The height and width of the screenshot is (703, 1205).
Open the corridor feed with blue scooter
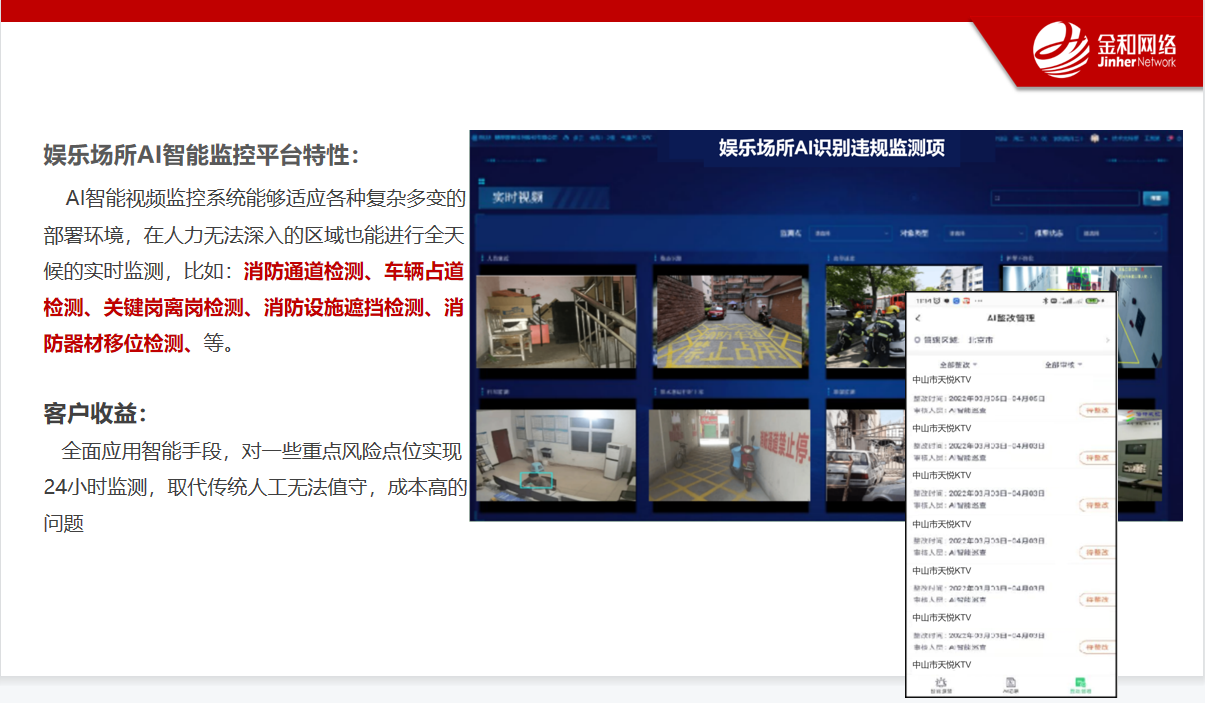click(x=730, y=456)
